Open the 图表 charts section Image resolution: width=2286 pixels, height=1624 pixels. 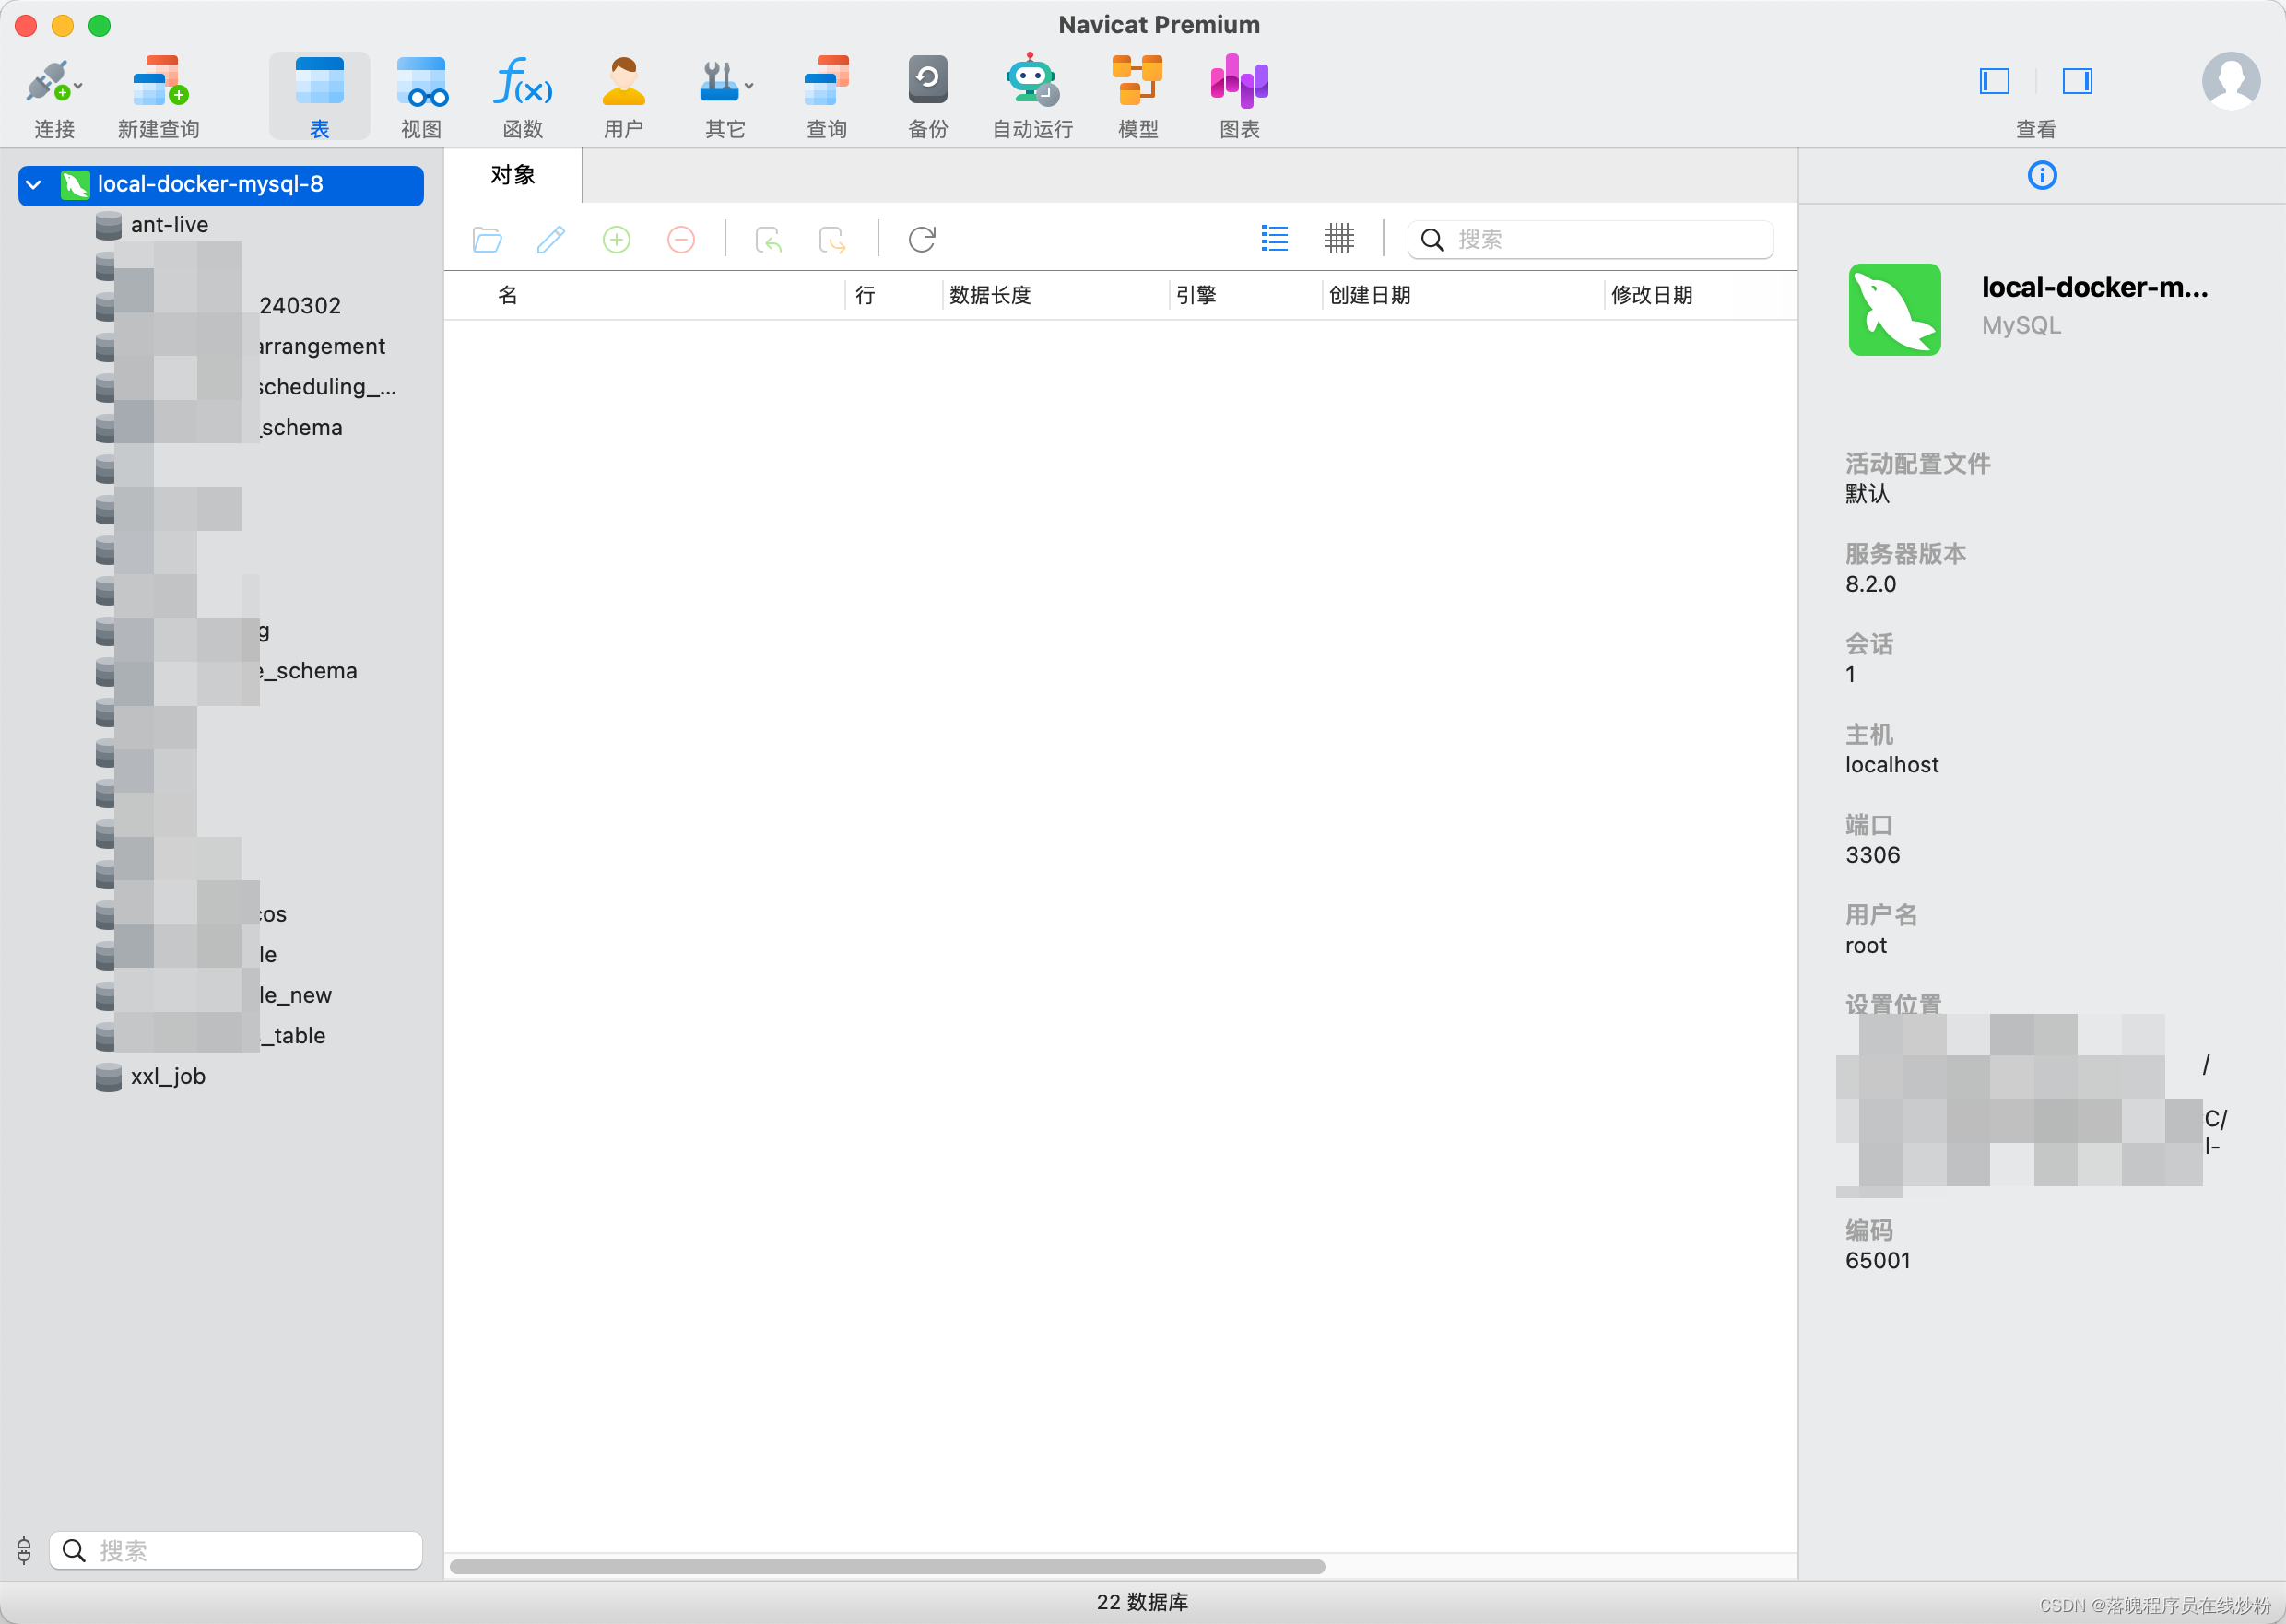click(x=1239, y=96)
